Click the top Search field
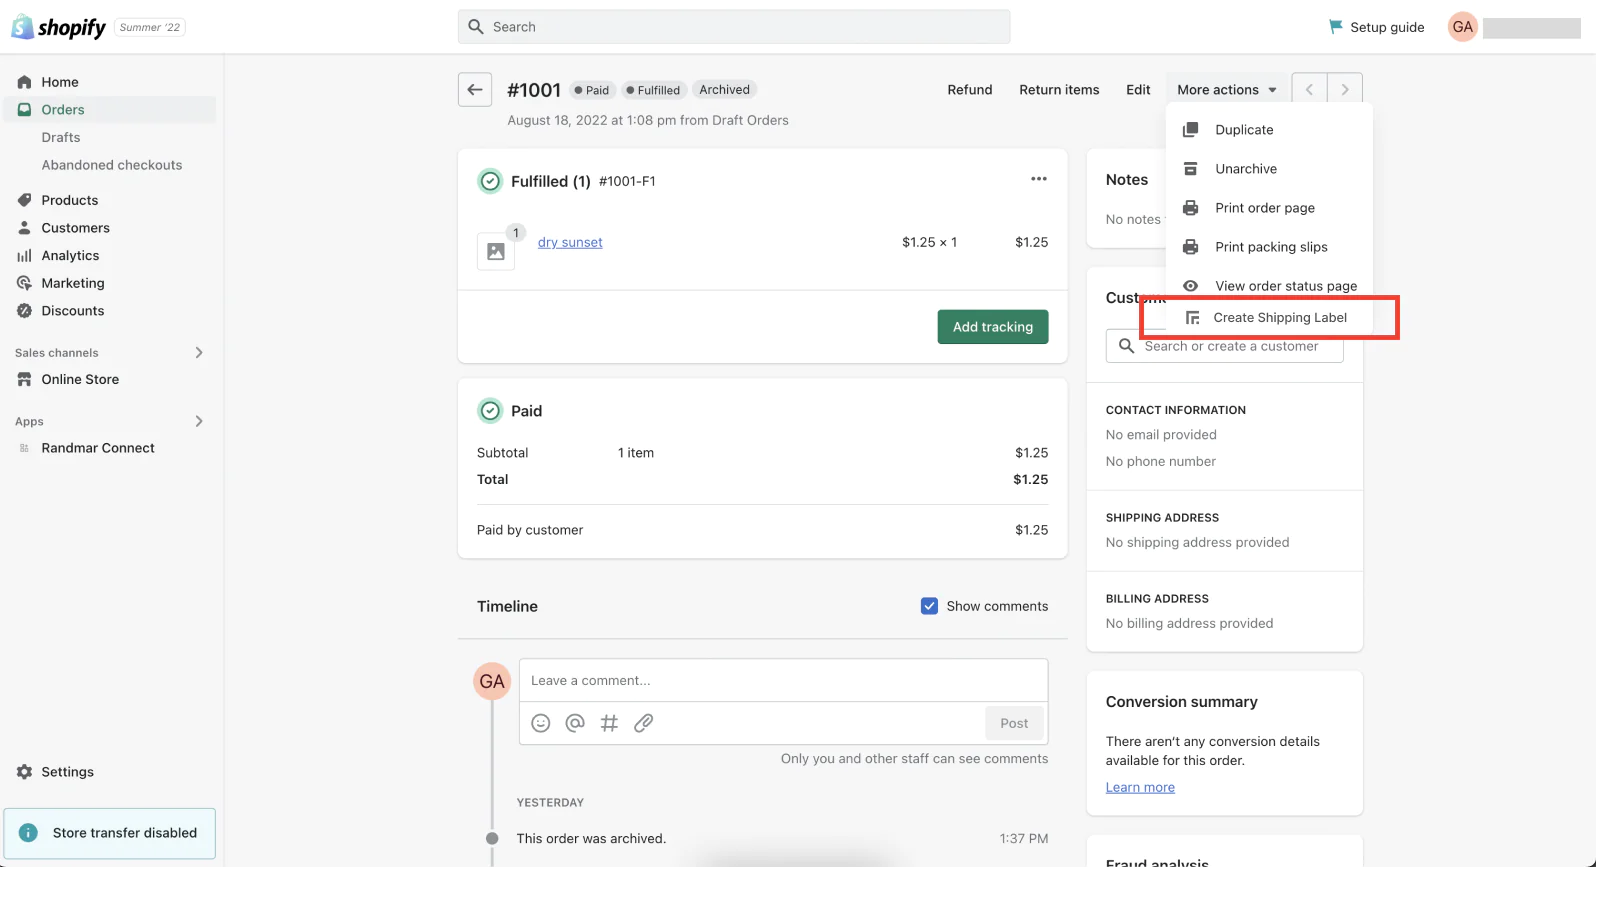The width and height of the screenshot is (1600, 900). tap(734, 27)
